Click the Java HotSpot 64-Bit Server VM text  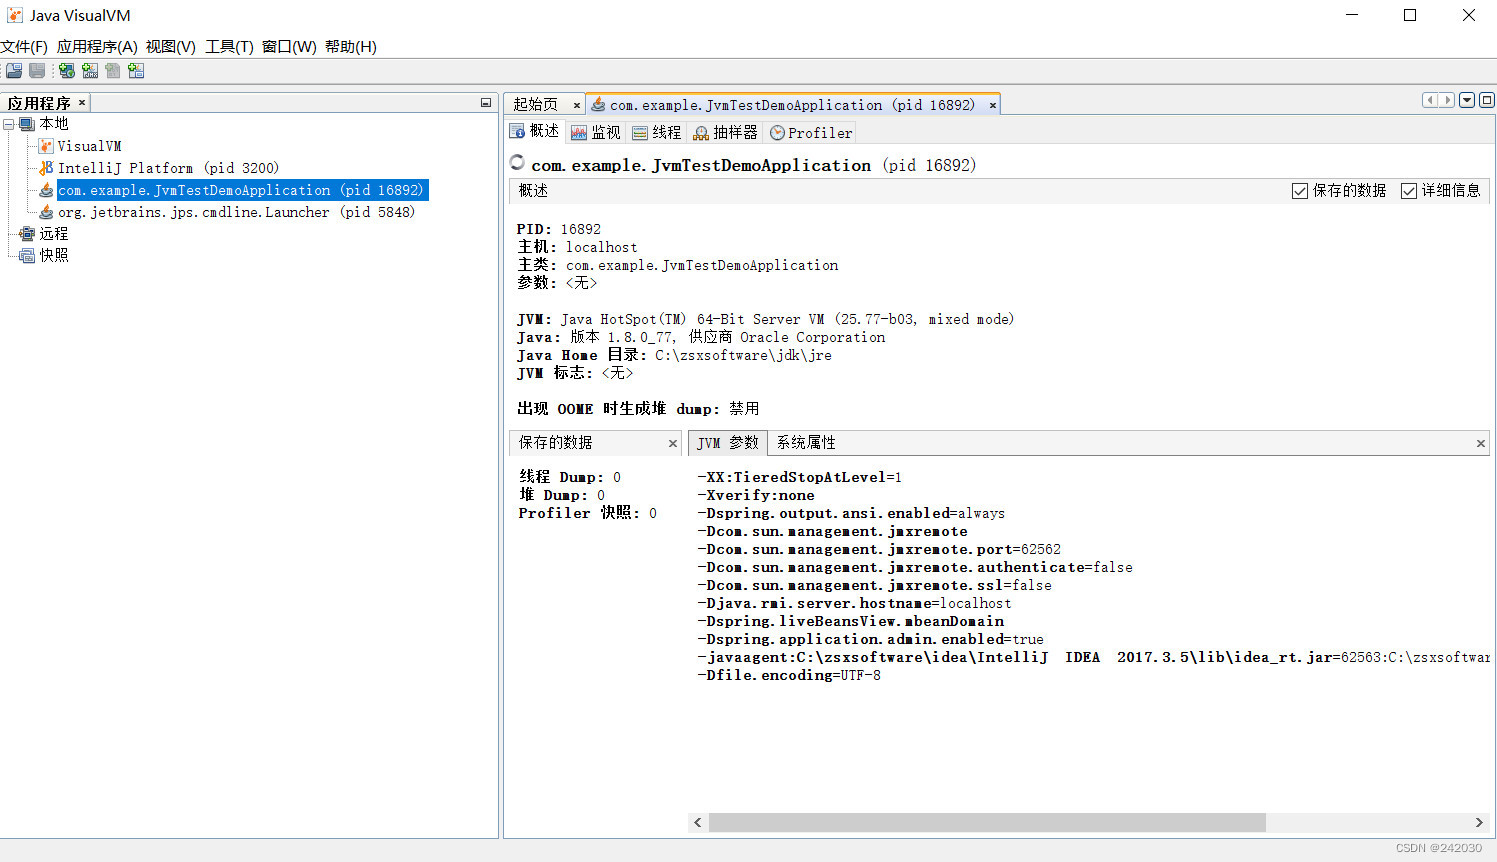788,319
